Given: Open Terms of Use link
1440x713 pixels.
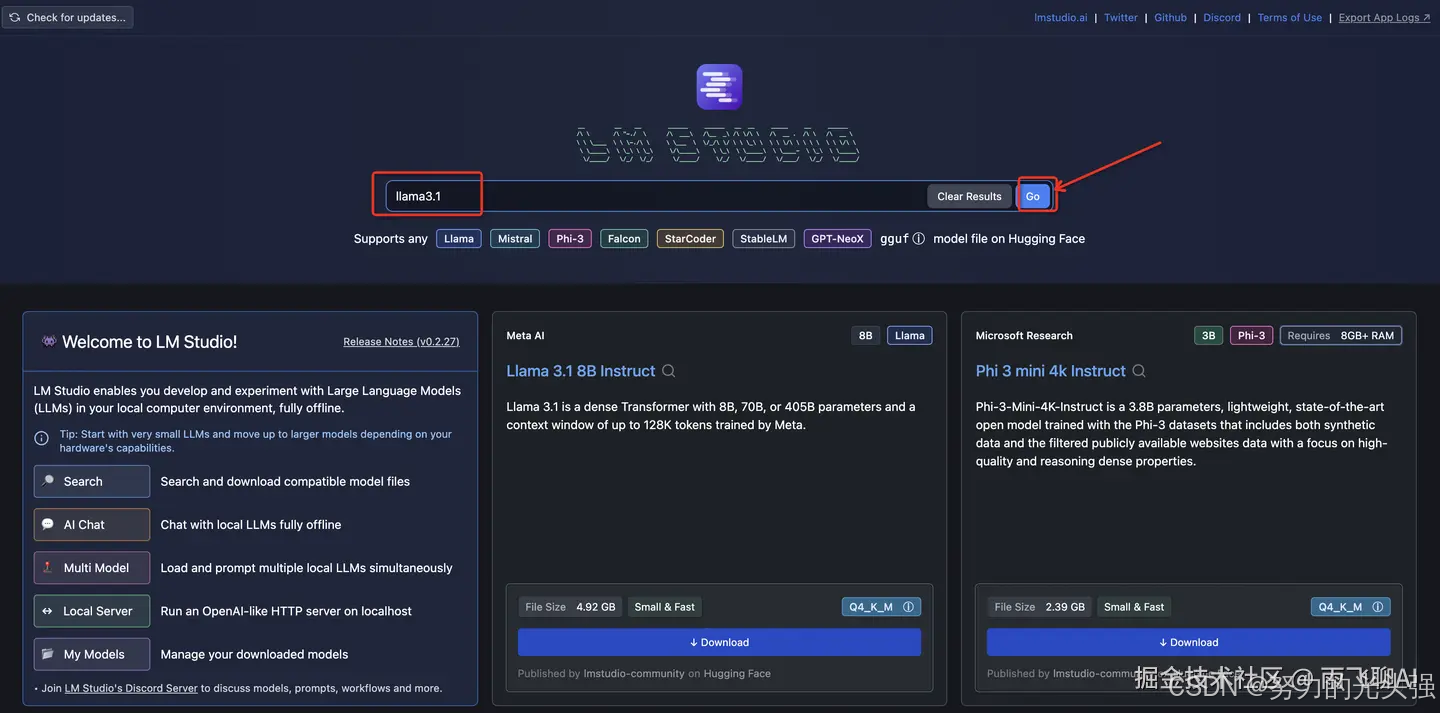Looking at the screenshot, I should point(1290,18).
